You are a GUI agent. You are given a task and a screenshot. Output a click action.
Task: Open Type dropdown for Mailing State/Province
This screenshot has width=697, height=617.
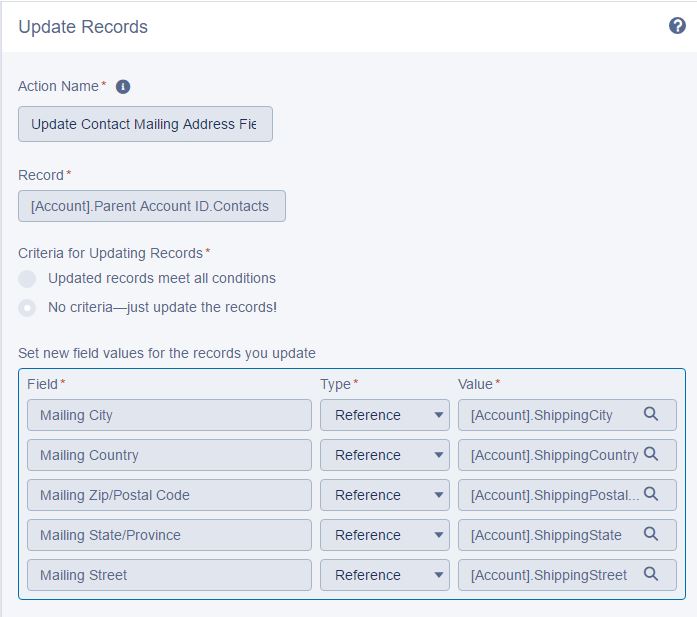pyautogui.click(x=384, y=535)
